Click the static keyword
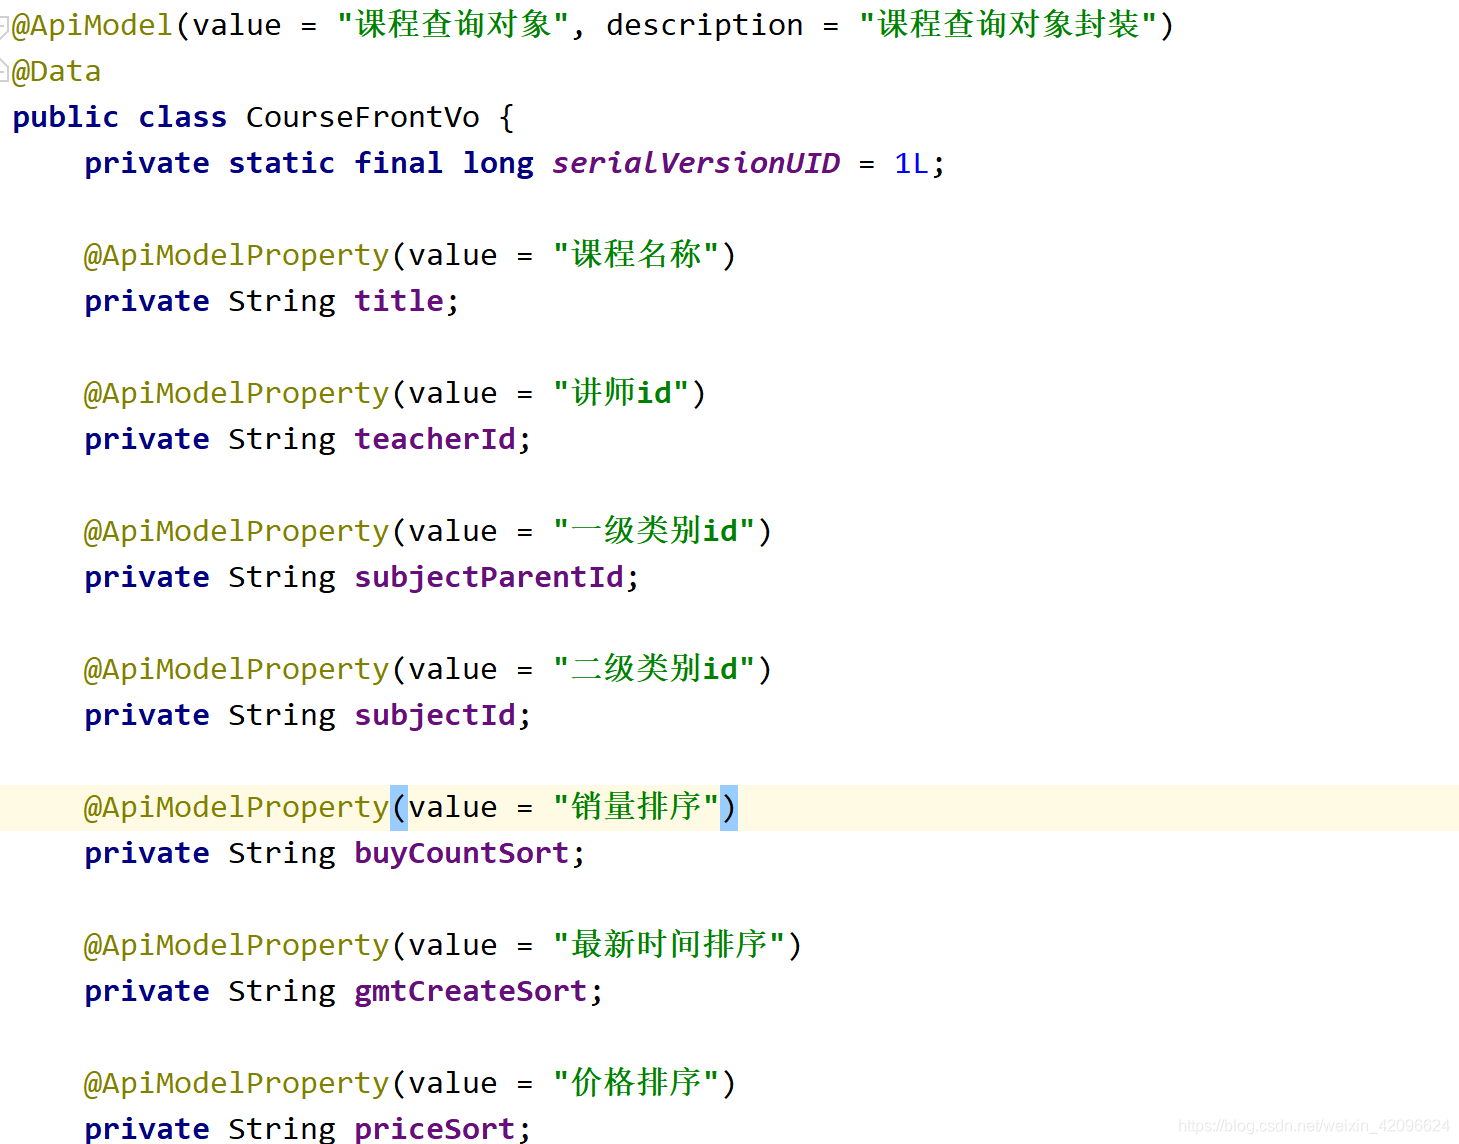 pyautogui.click(x=281, y=163)
